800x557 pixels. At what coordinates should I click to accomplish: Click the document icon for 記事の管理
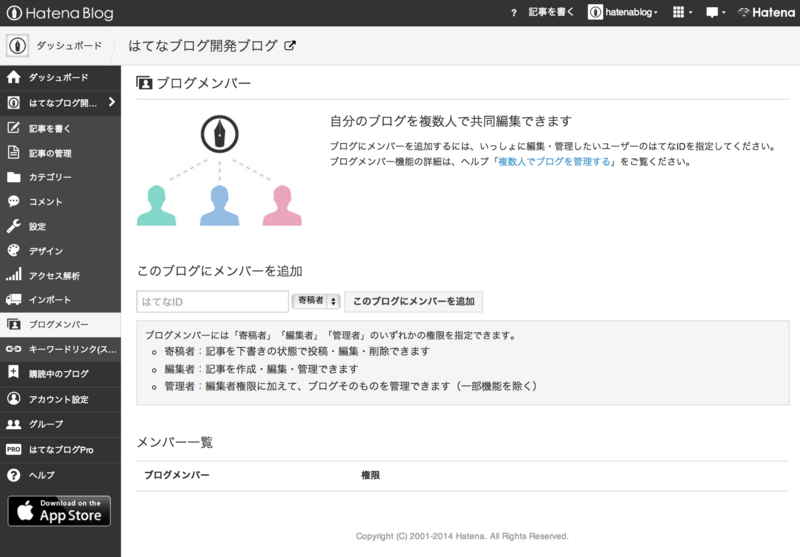click(x=14, y=152)
